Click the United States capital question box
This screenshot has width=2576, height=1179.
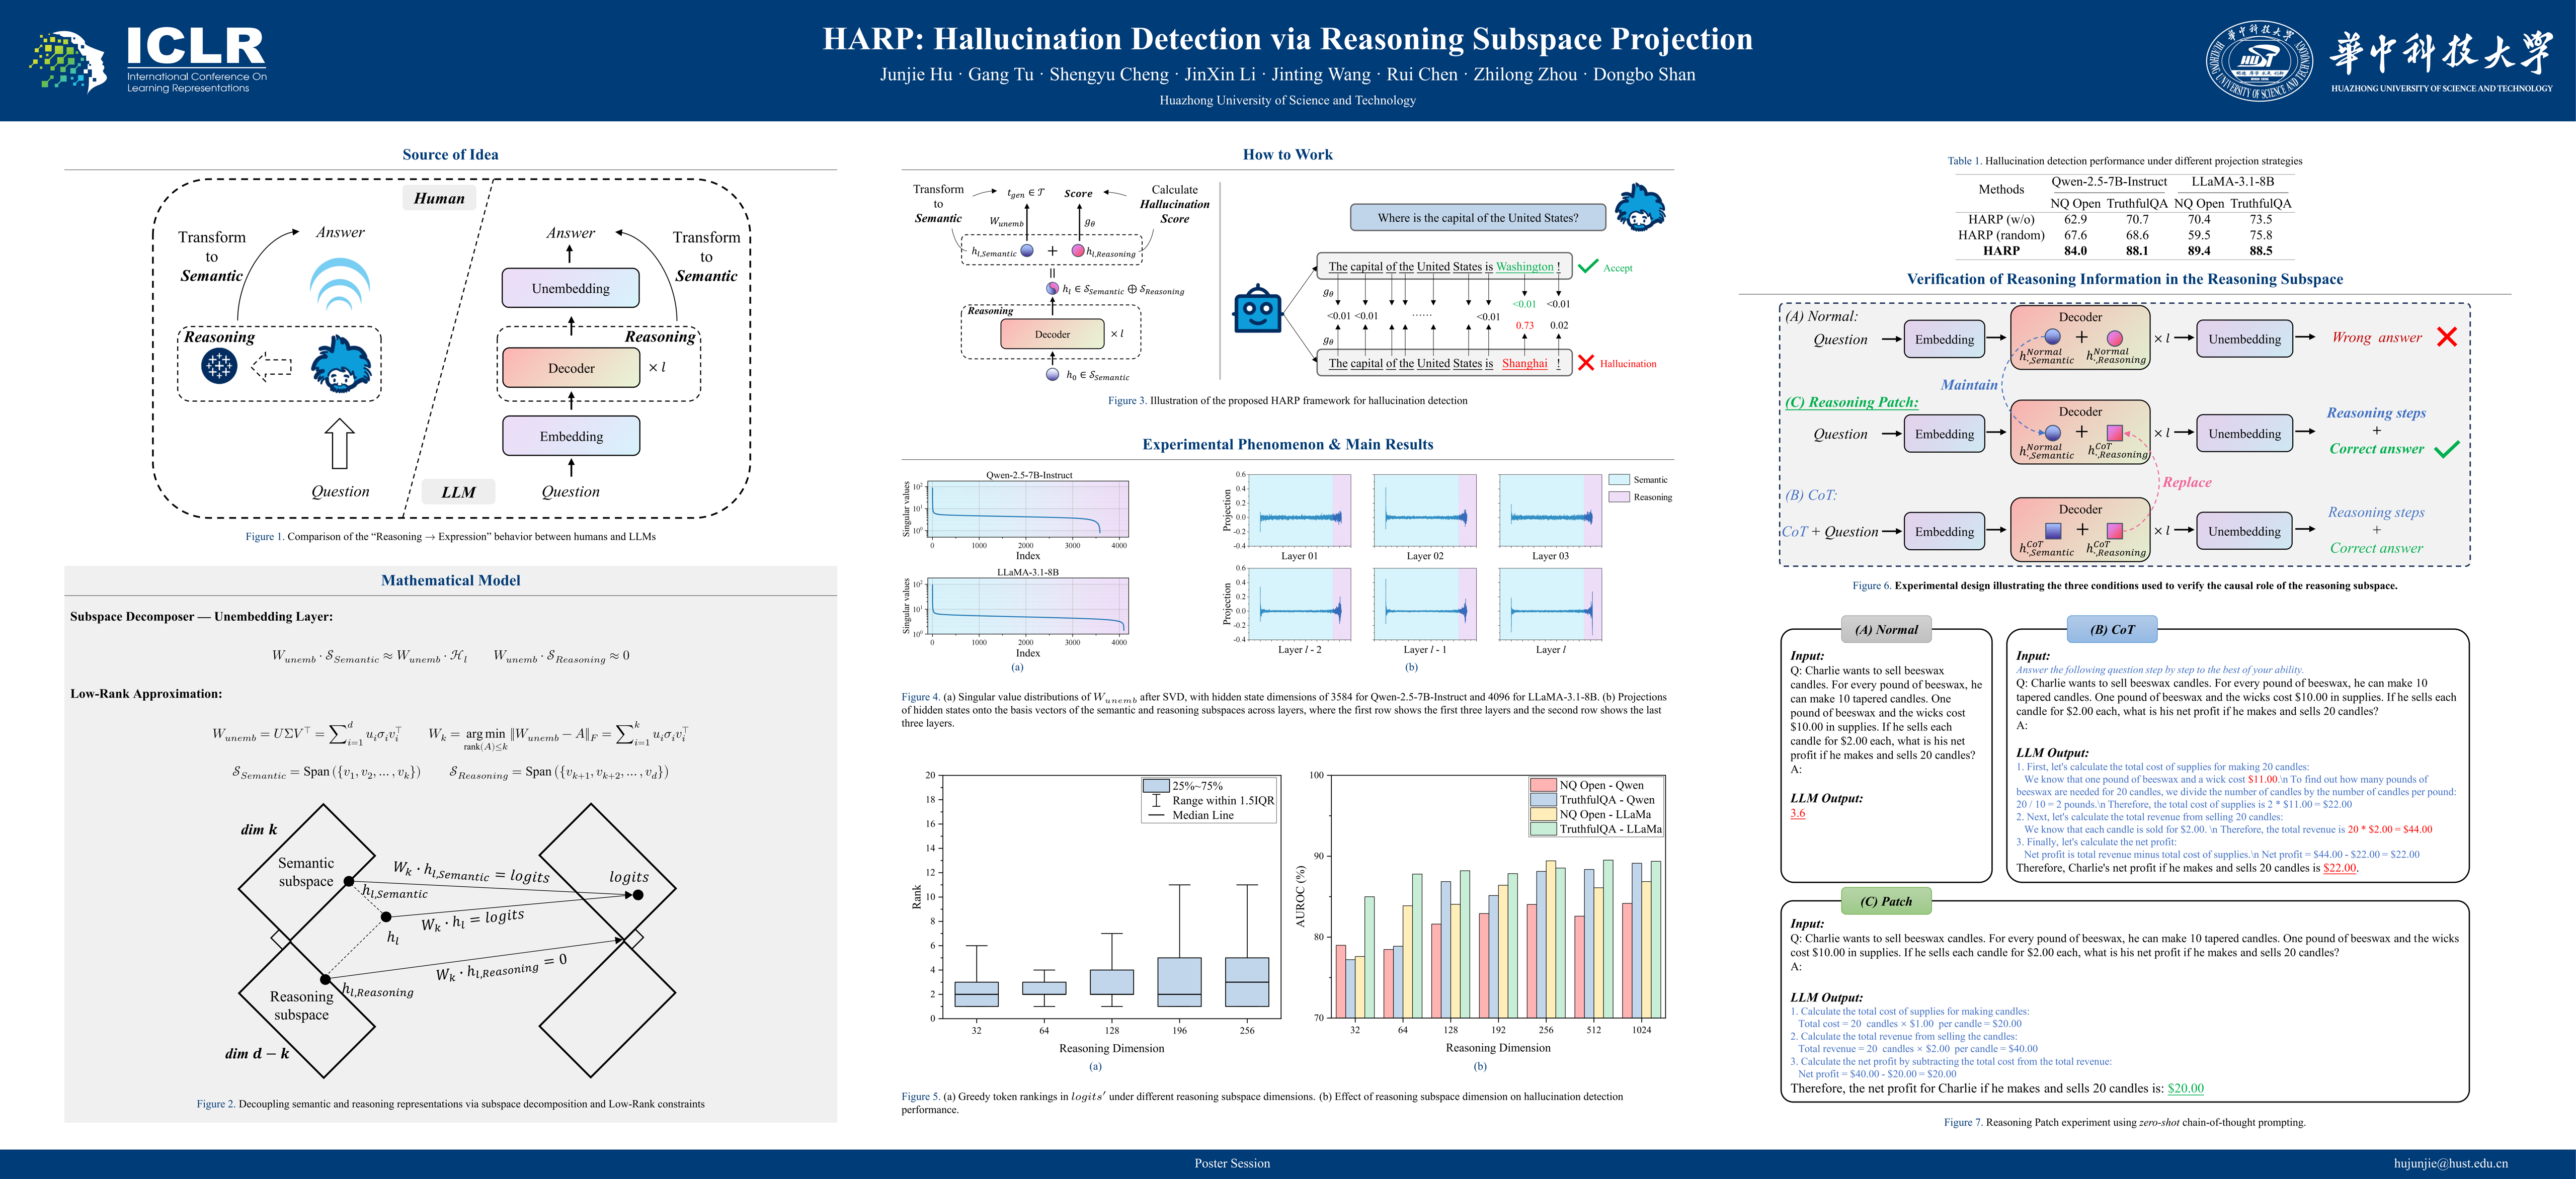tap(1477, 217)
